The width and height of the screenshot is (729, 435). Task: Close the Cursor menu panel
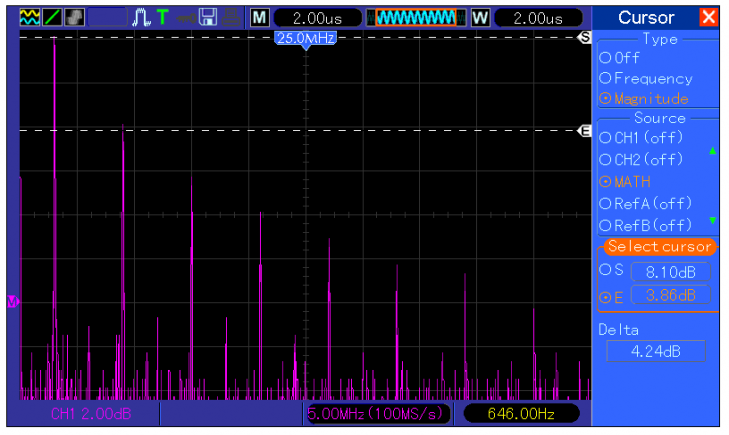tap(708, 17)
